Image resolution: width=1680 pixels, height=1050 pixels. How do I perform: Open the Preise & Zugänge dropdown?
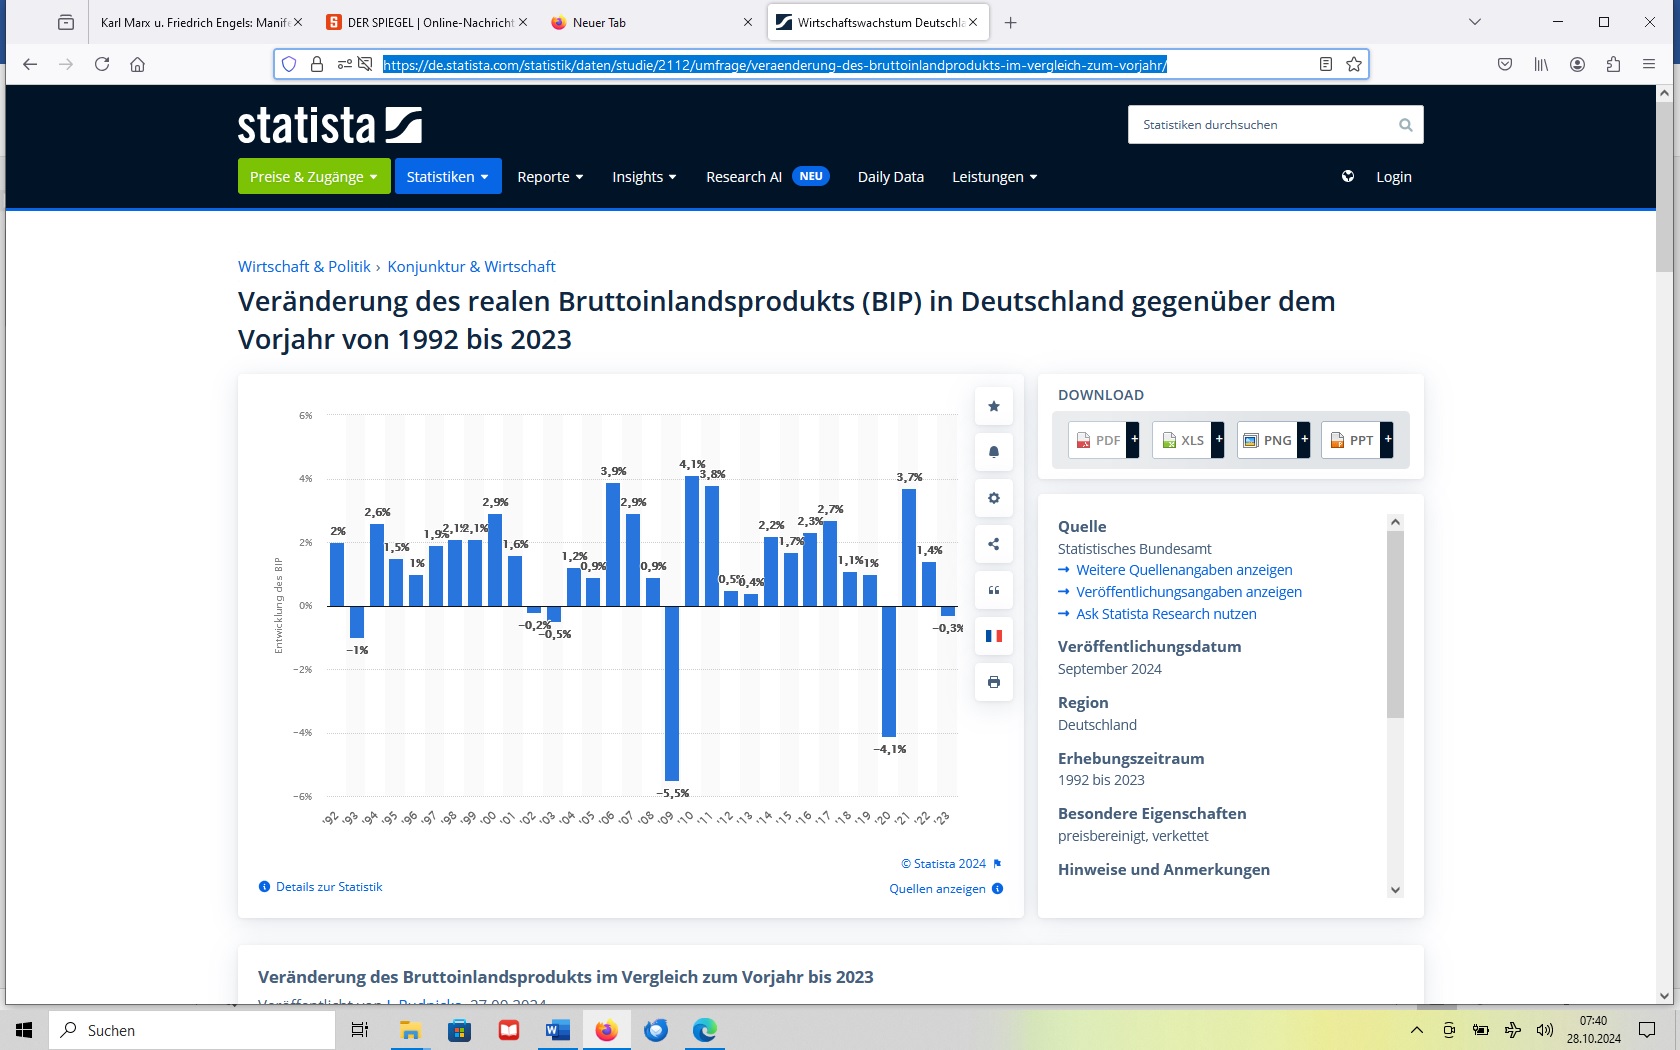[314, 177]
